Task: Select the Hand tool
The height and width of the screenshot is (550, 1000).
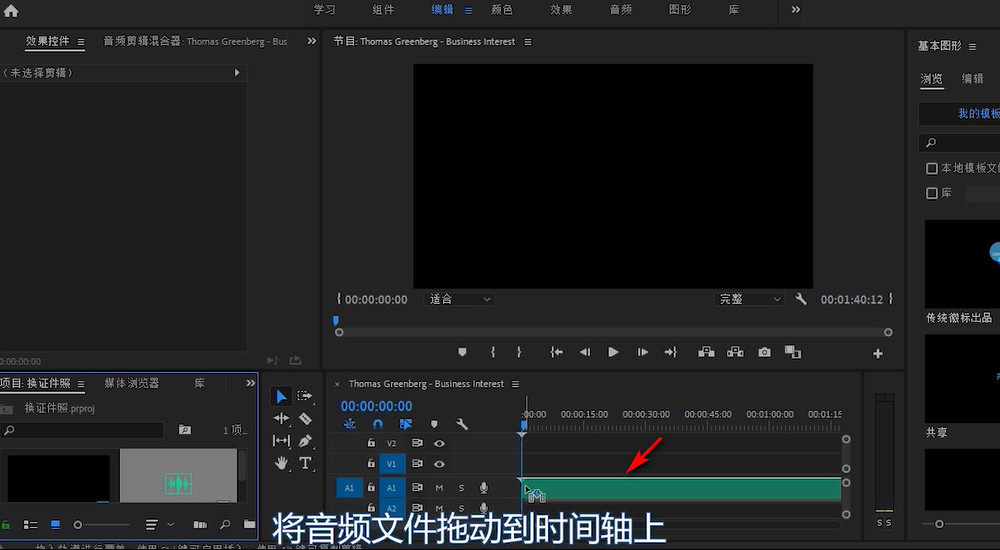Action: click(281, 463)
